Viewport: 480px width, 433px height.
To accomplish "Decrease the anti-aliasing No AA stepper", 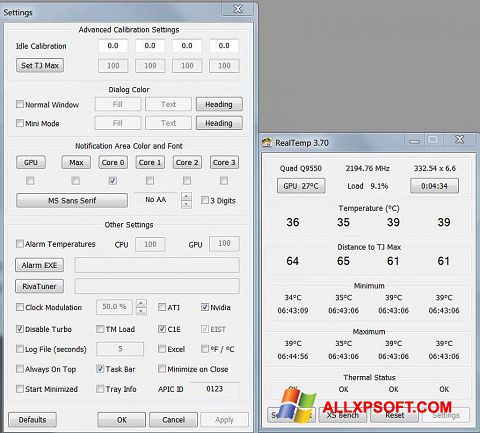I will [x=186, y=204].
